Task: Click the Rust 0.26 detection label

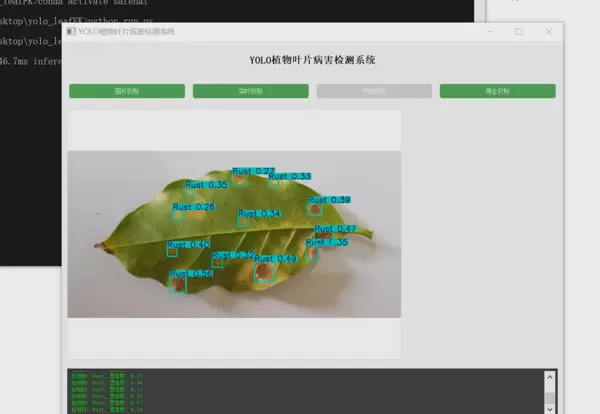Action: [193, 207]
